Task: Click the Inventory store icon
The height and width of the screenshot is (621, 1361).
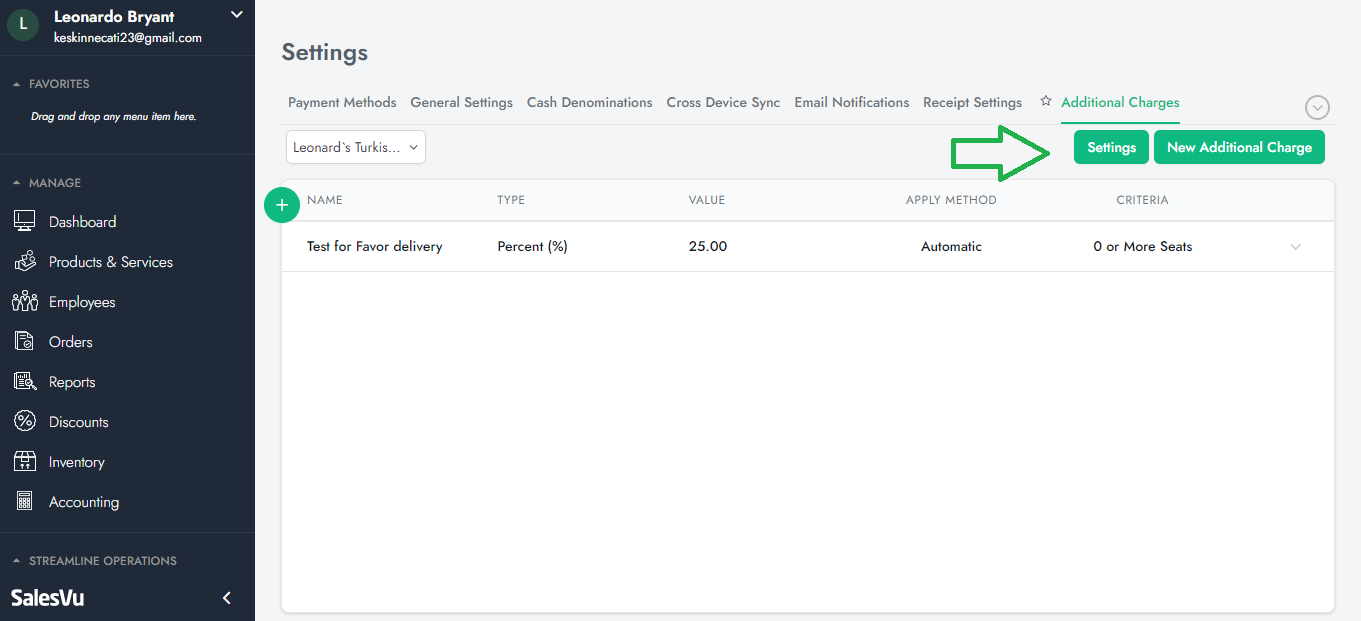Action: coord(25,462)
